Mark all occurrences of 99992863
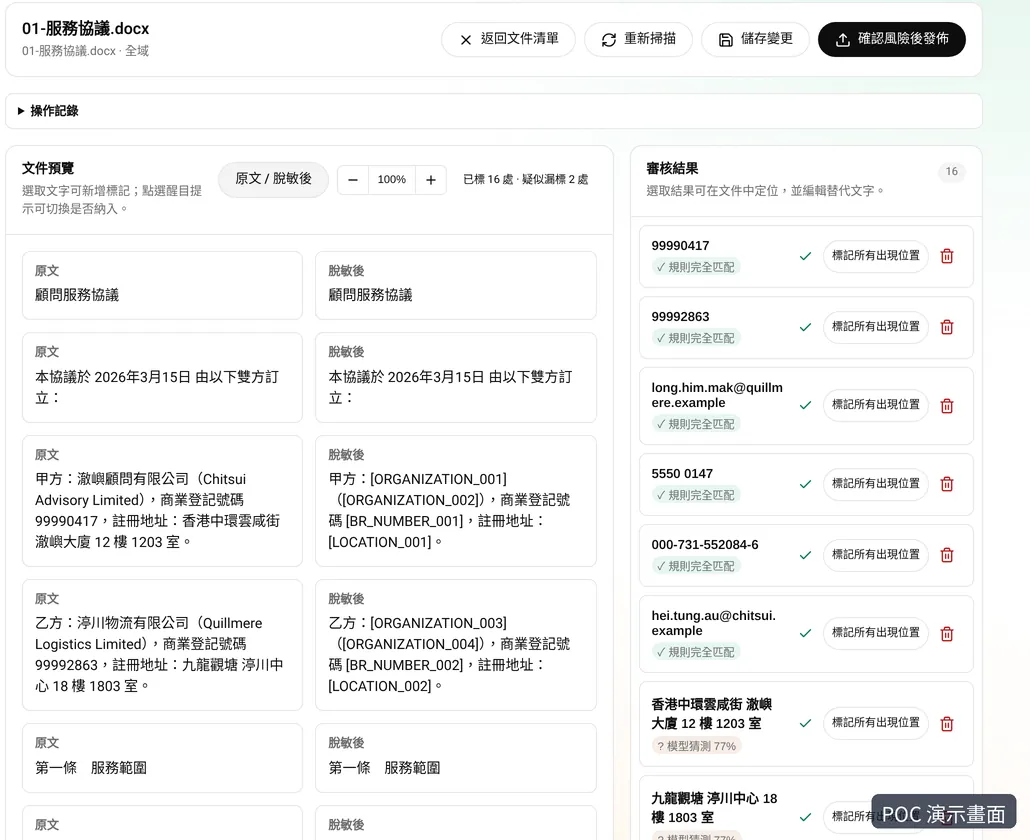 click(x=876, y=327)
